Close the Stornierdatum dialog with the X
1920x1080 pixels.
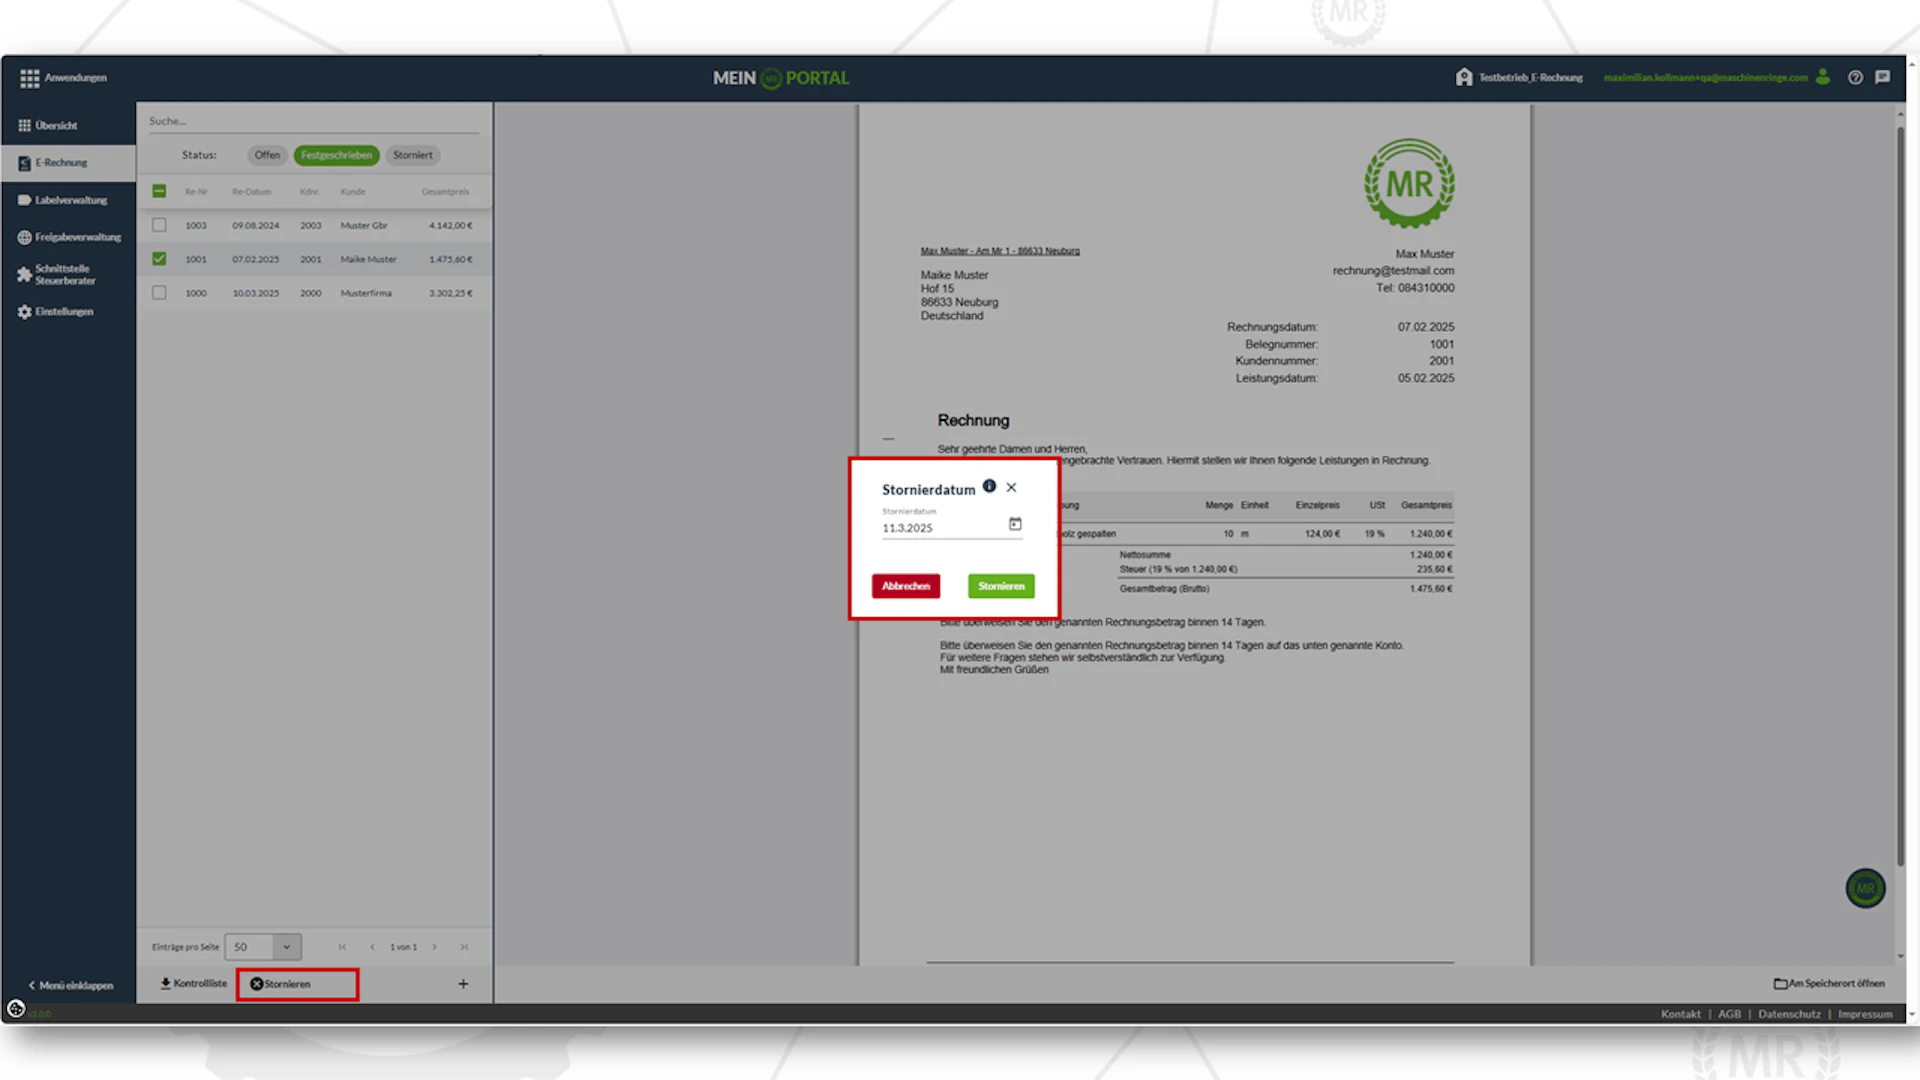point(1011,488)
